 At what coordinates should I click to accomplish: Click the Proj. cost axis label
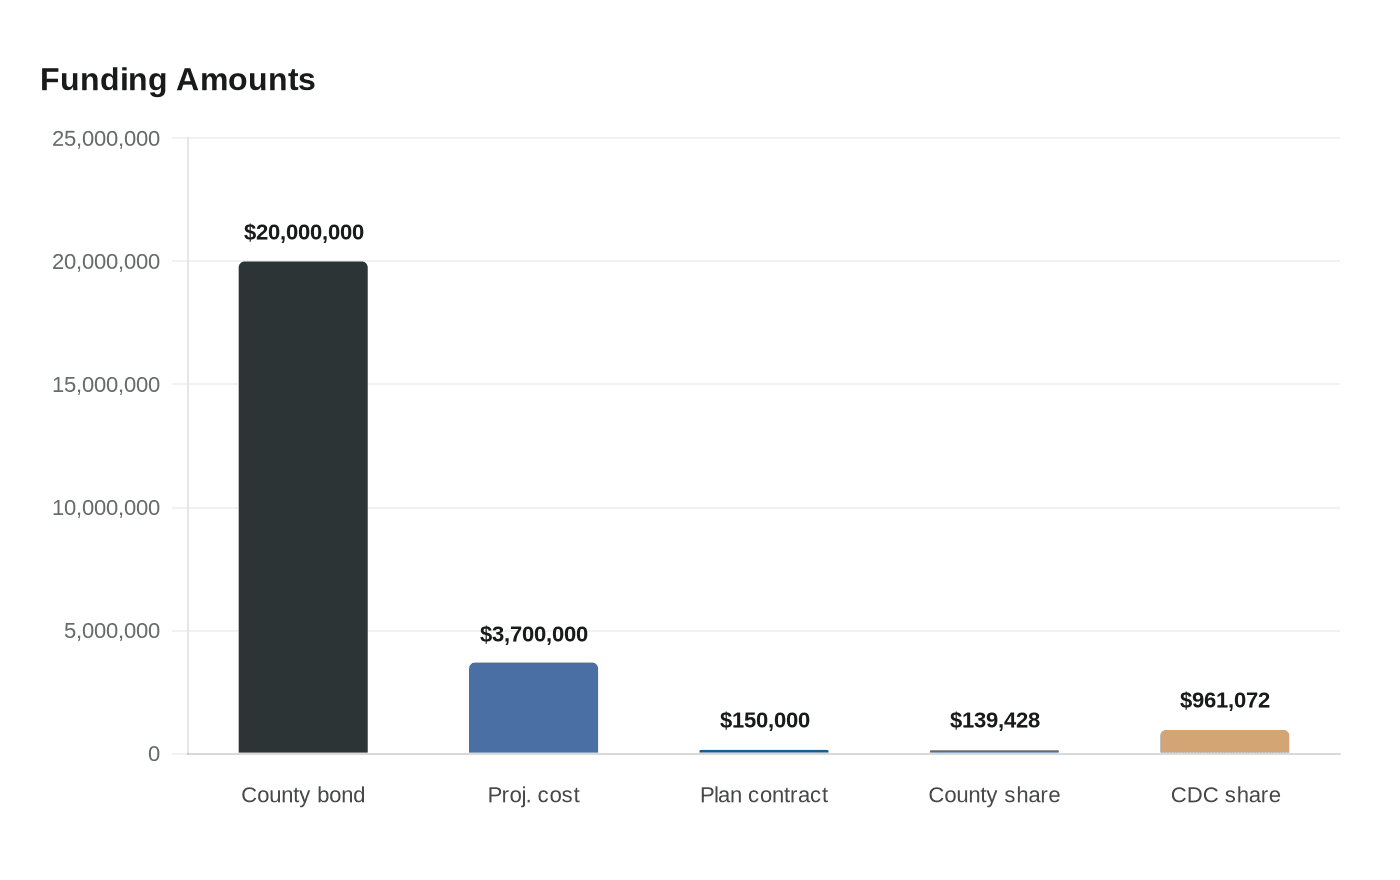point(533,795)
